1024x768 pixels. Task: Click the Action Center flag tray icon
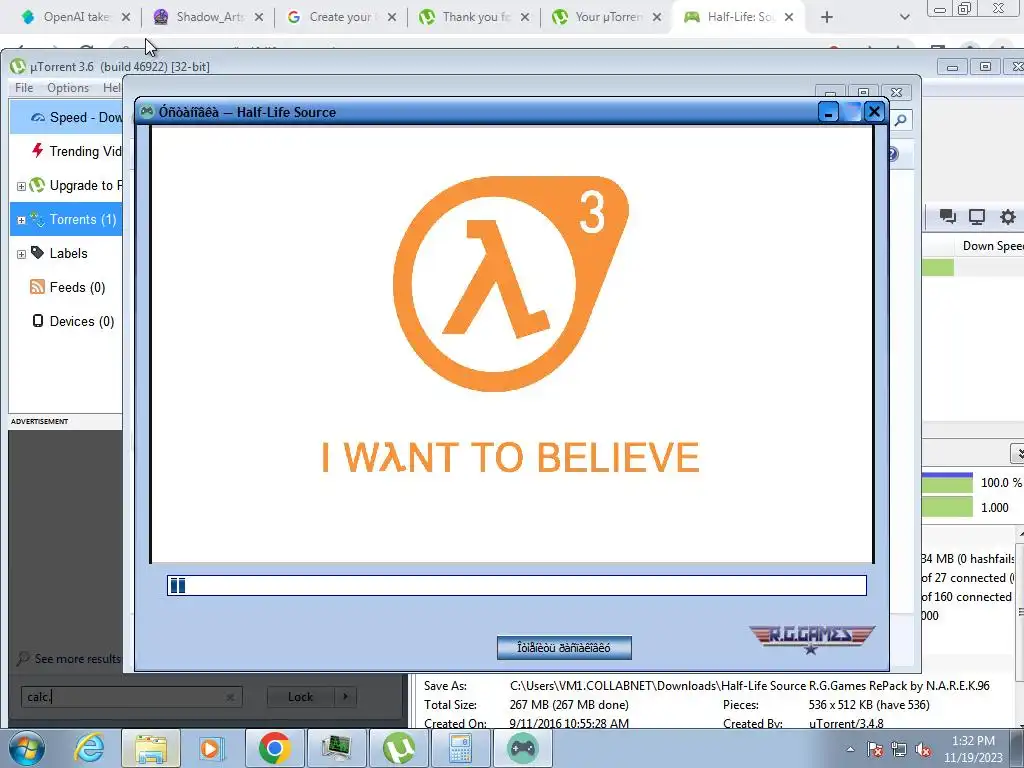[875, 749]
